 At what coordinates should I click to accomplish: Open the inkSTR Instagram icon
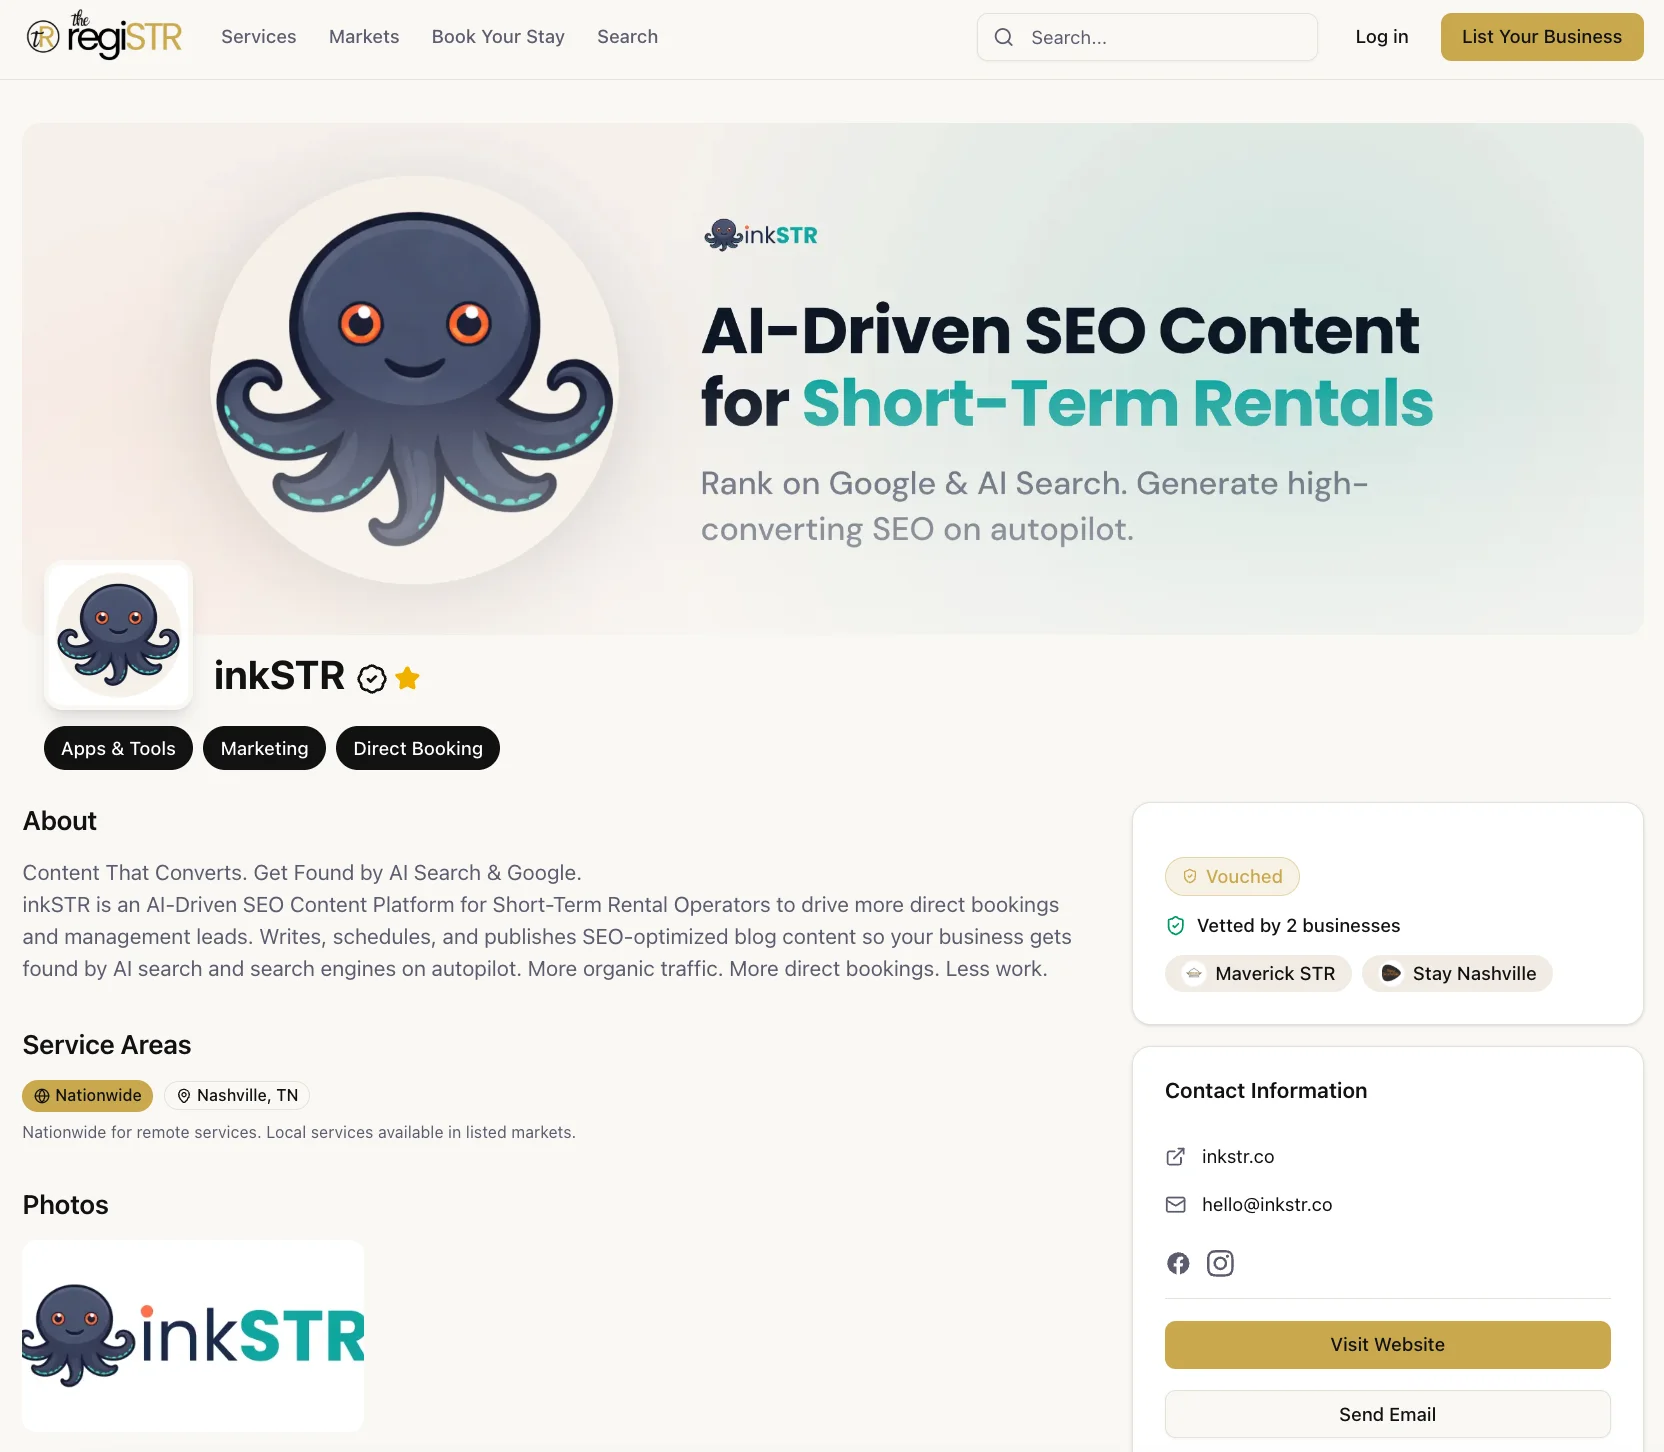pyautogui.click(x=1220, y=1263)
